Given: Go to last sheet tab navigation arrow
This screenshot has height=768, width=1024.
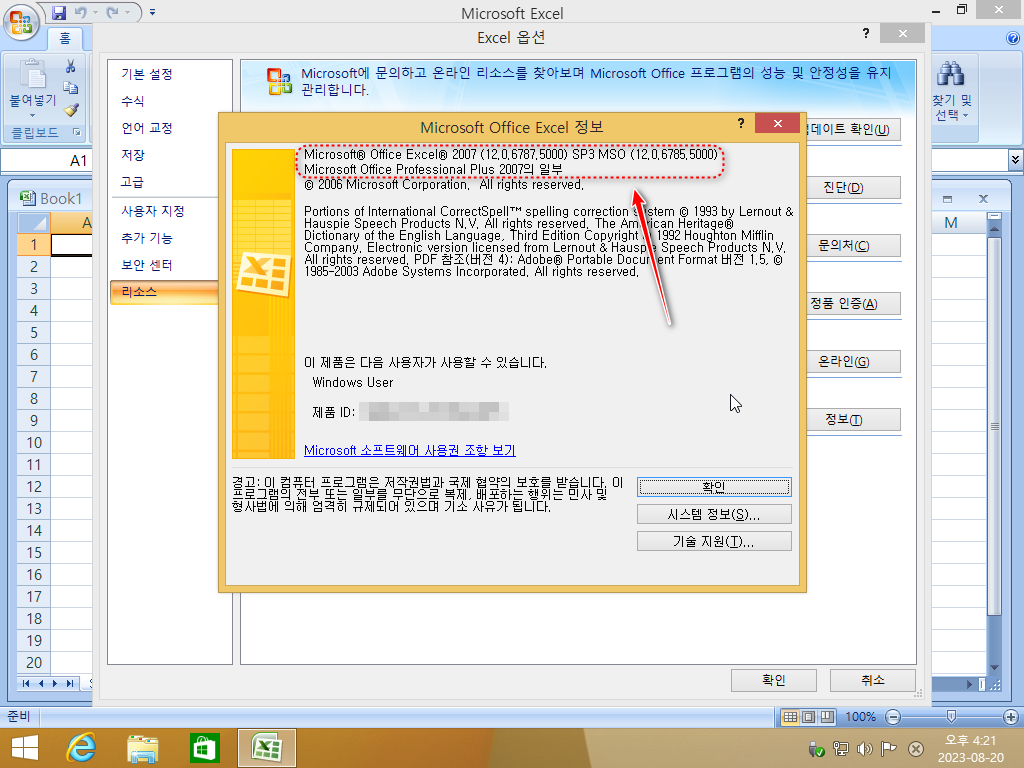Looking at the screenshot, I should 70,684.
